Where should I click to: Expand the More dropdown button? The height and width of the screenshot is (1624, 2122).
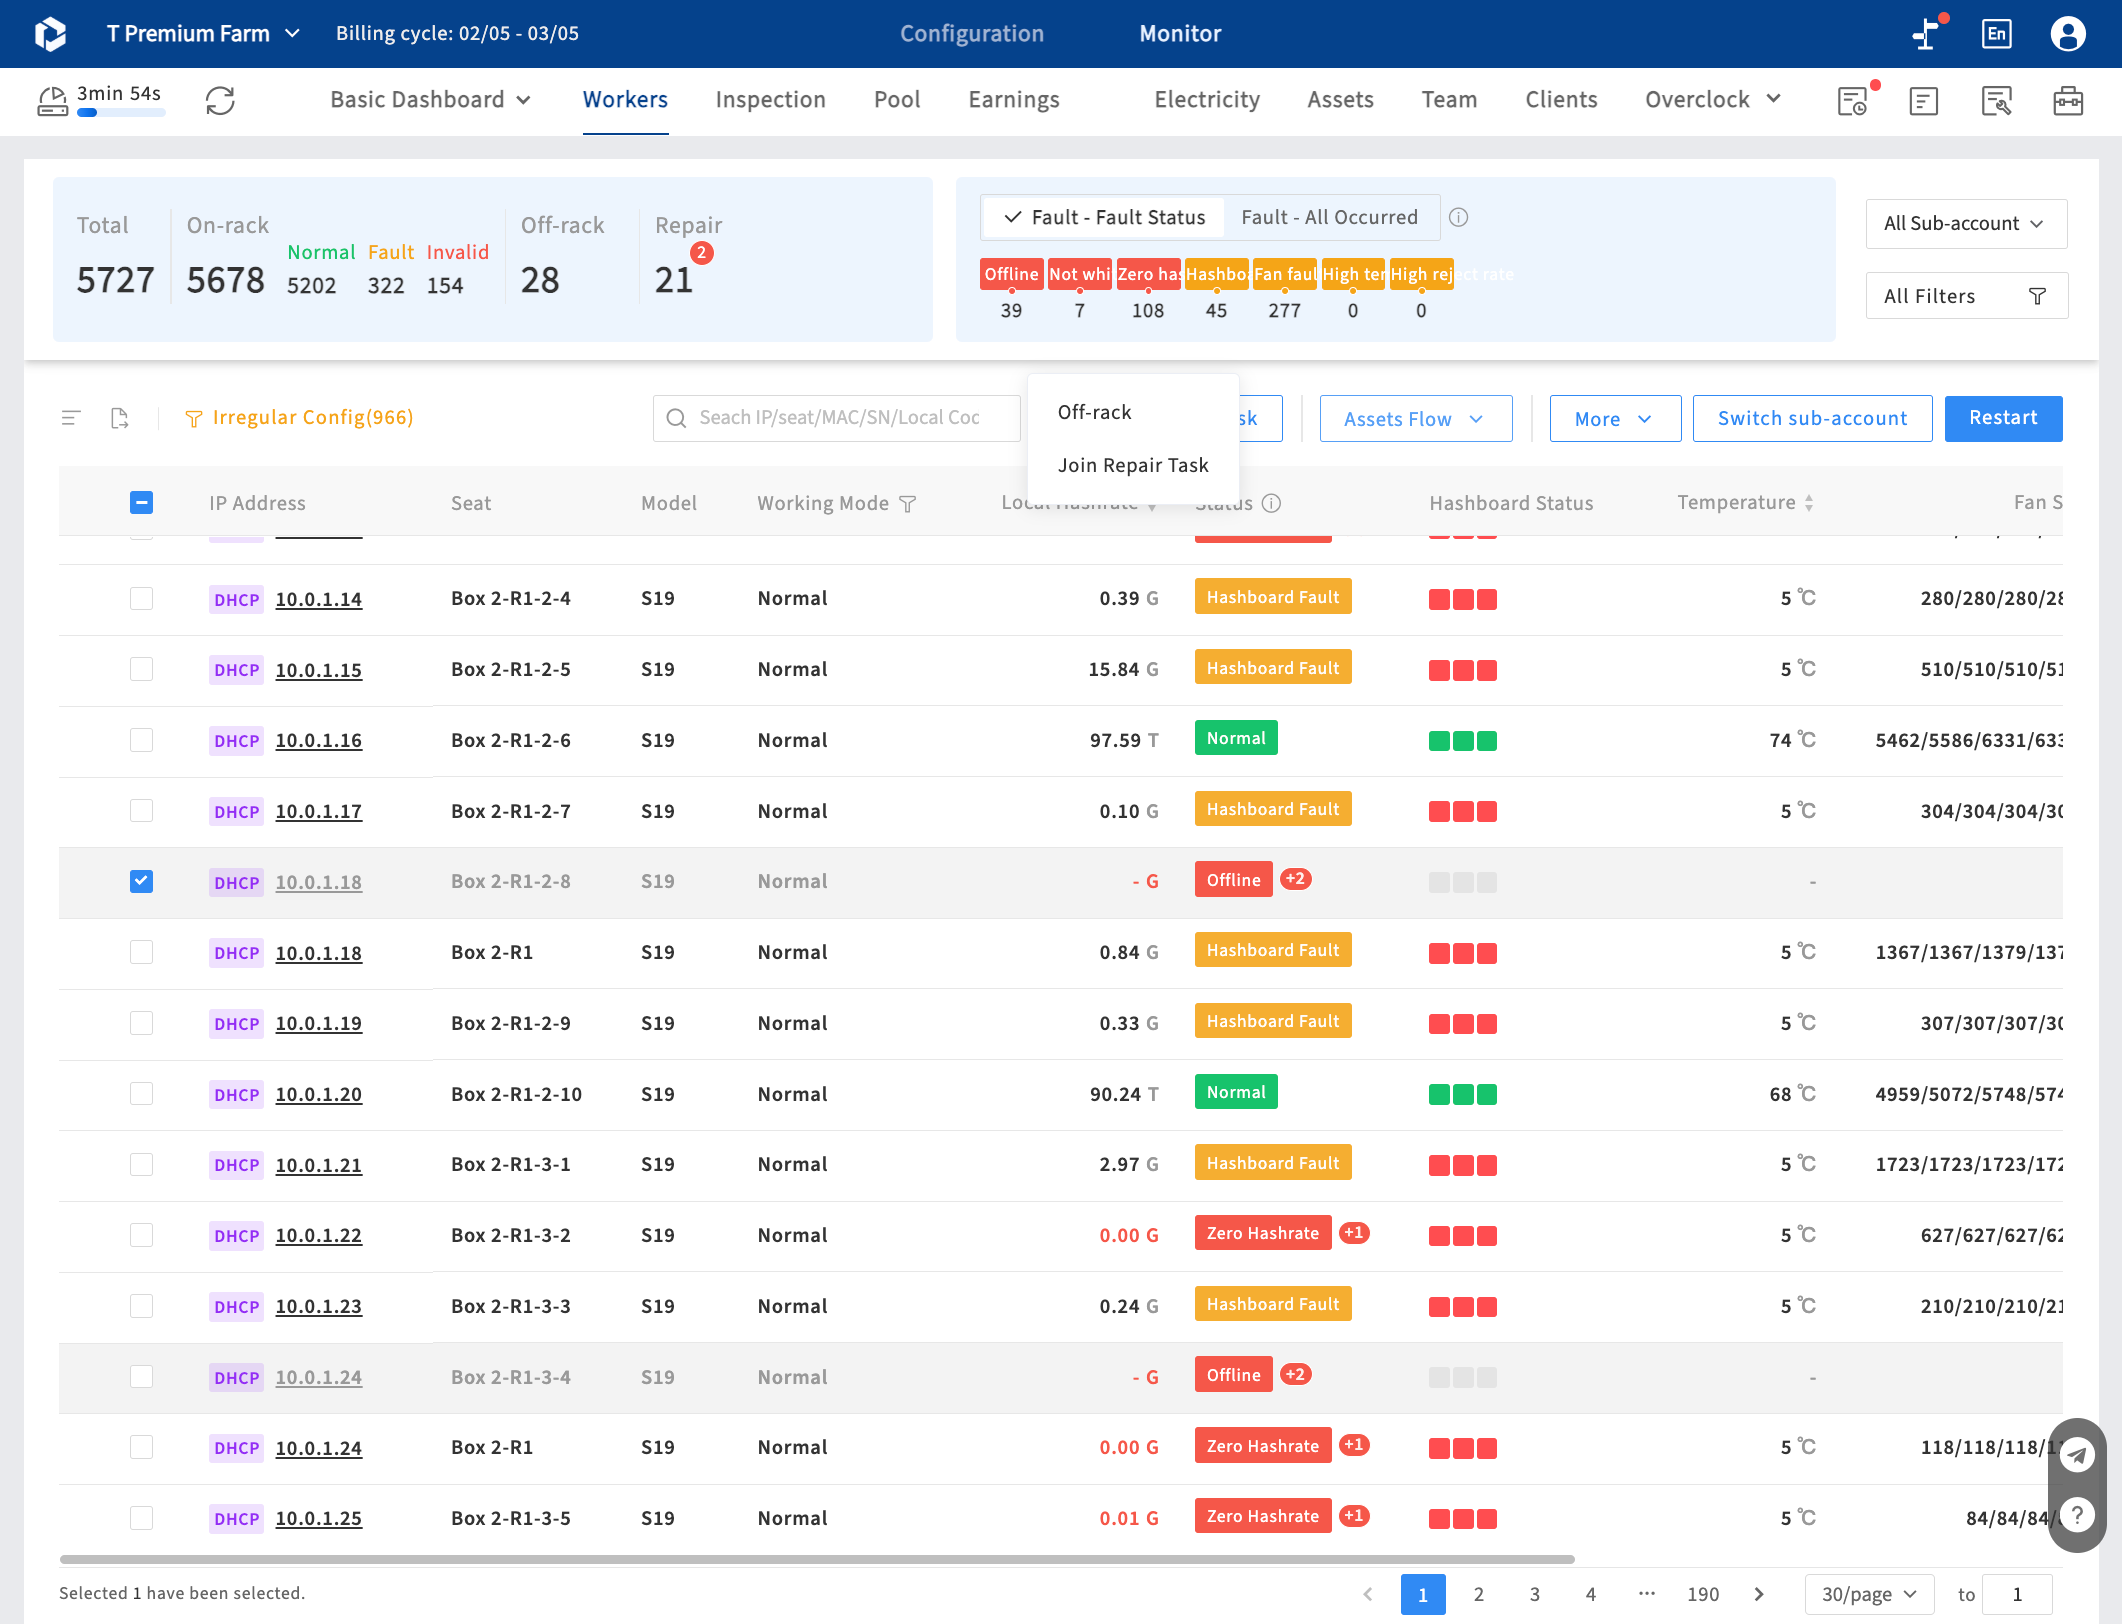[1614, 419]
